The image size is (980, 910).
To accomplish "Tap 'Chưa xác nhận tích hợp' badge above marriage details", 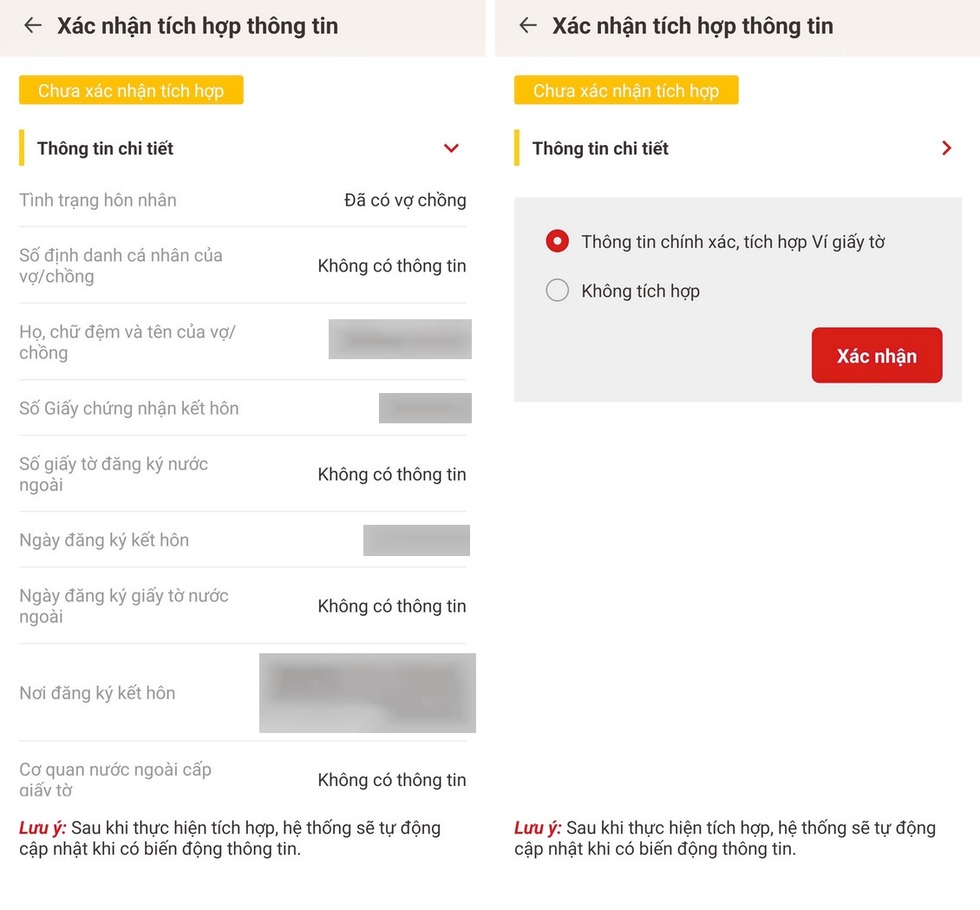I will pyautogui.click(x=131, y=91).
